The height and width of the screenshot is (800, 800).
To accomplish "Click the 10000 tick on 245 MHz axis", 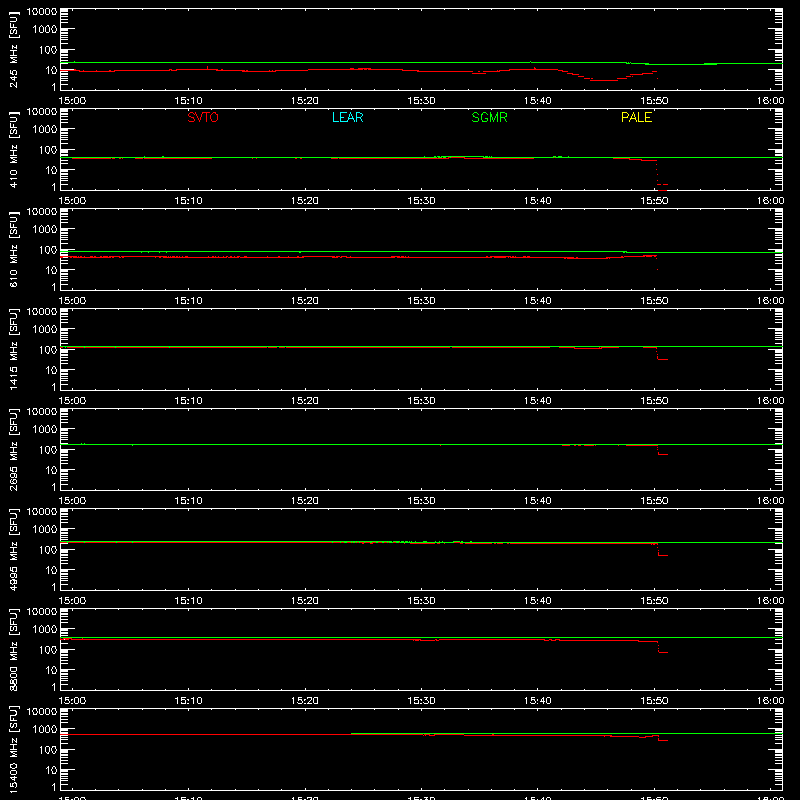I will 42,12.
